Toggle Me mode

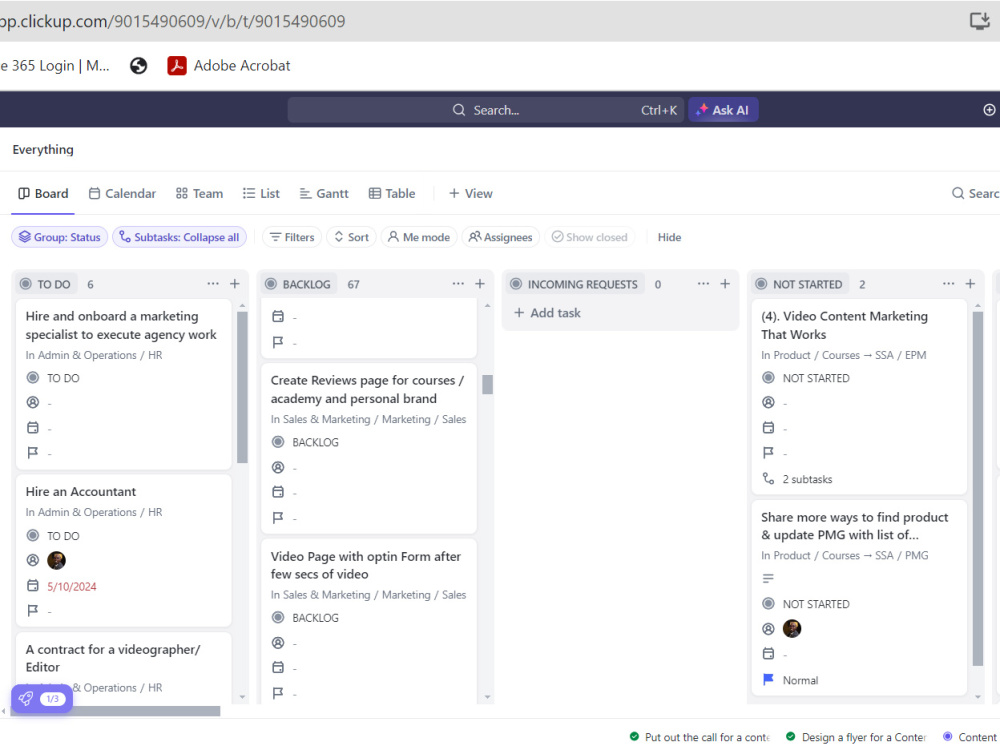(x=419, y=237)
